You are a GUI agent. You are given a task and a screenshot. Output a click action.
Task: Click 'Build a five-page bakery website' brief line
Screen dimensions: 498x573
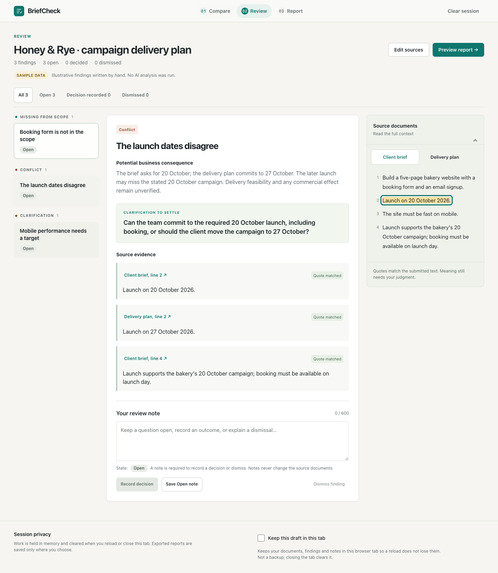[x=428, y=182]
